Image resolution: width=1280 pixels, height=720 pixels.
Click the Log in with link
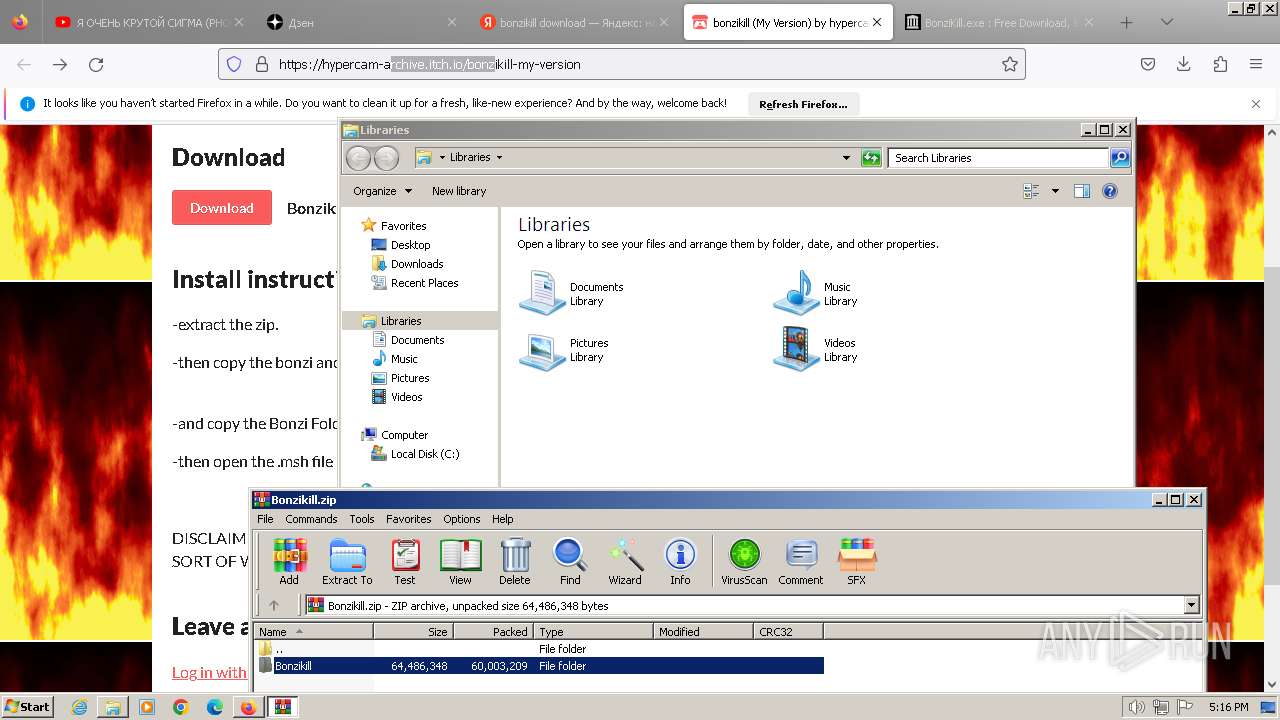[209, 672]
